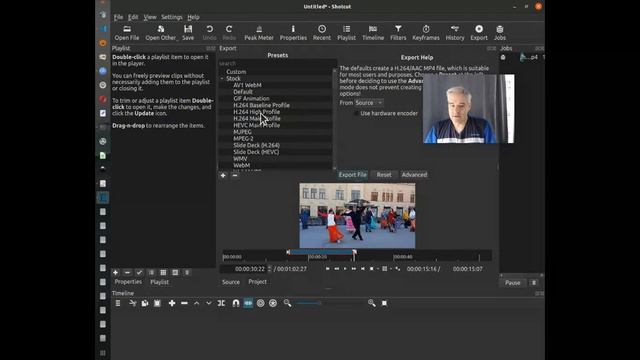This screenshot has height=360, width=640.
Task: Add to playlist with the plus icon
Action: coord(116,272)
